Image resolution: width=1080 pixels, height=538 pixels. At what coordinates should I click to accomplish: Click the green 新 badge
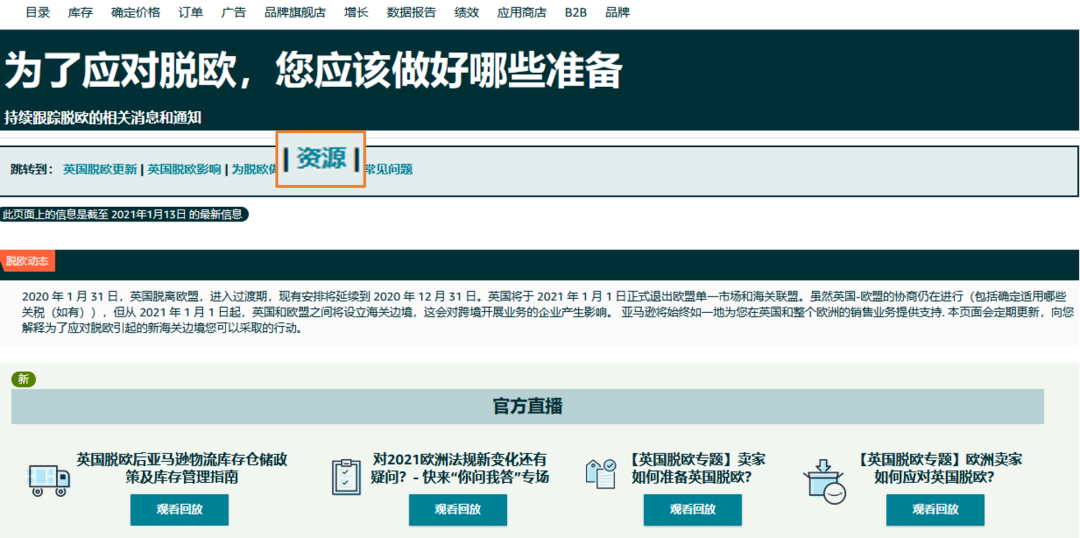[24, 379]
